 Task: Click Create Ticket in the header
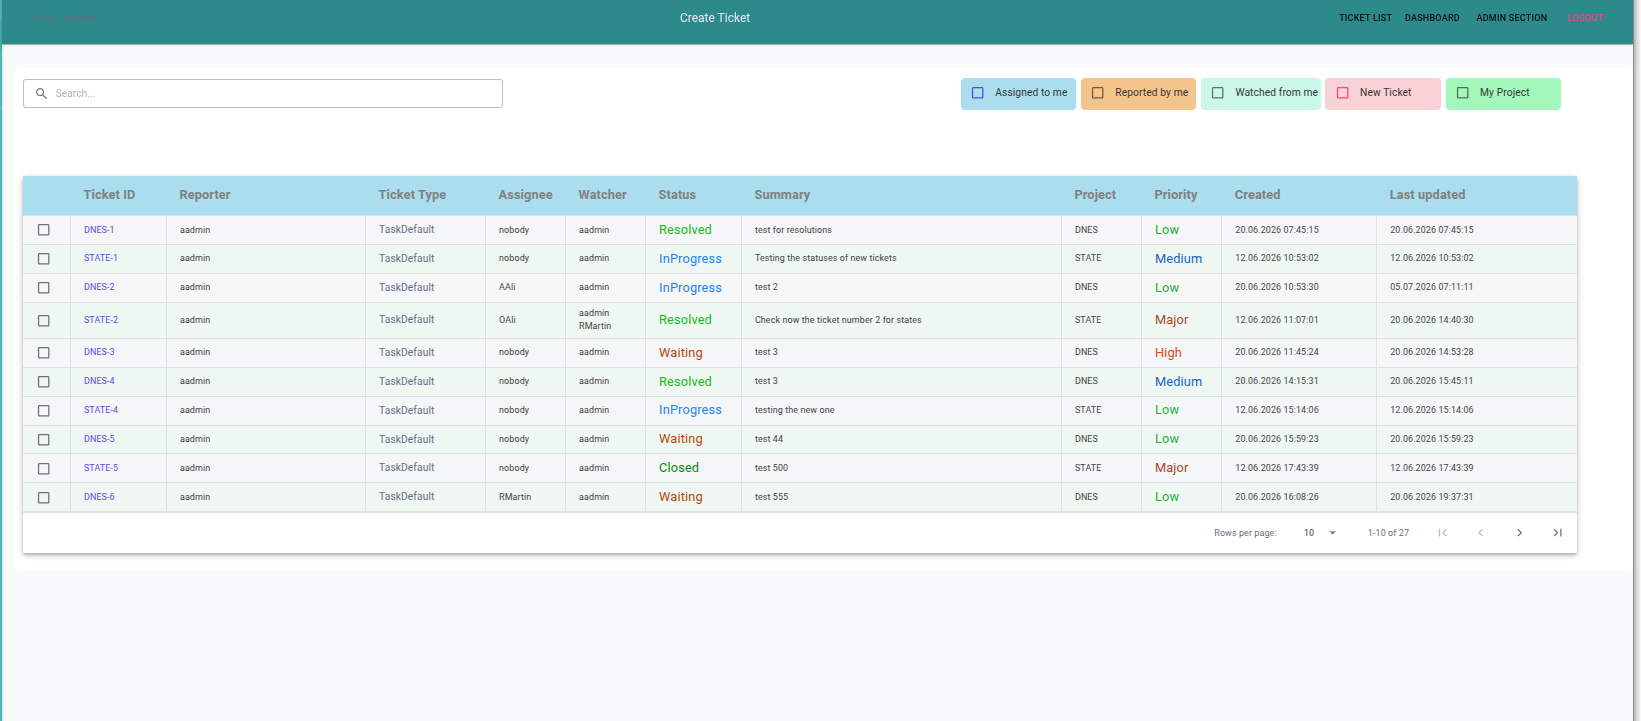click(715, 18)
